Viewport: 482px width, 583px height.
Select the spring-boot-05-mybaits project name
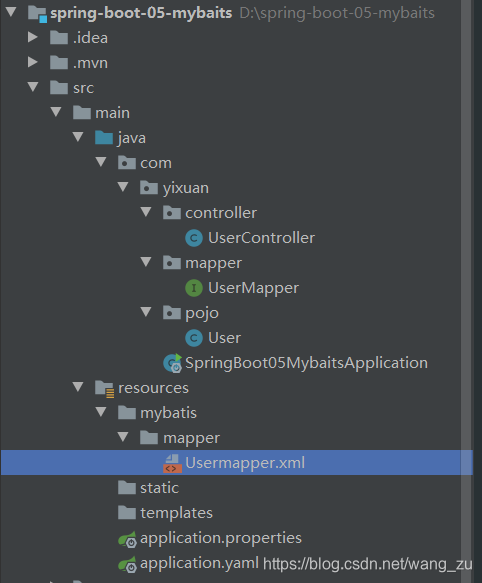[x=141, y=13]
